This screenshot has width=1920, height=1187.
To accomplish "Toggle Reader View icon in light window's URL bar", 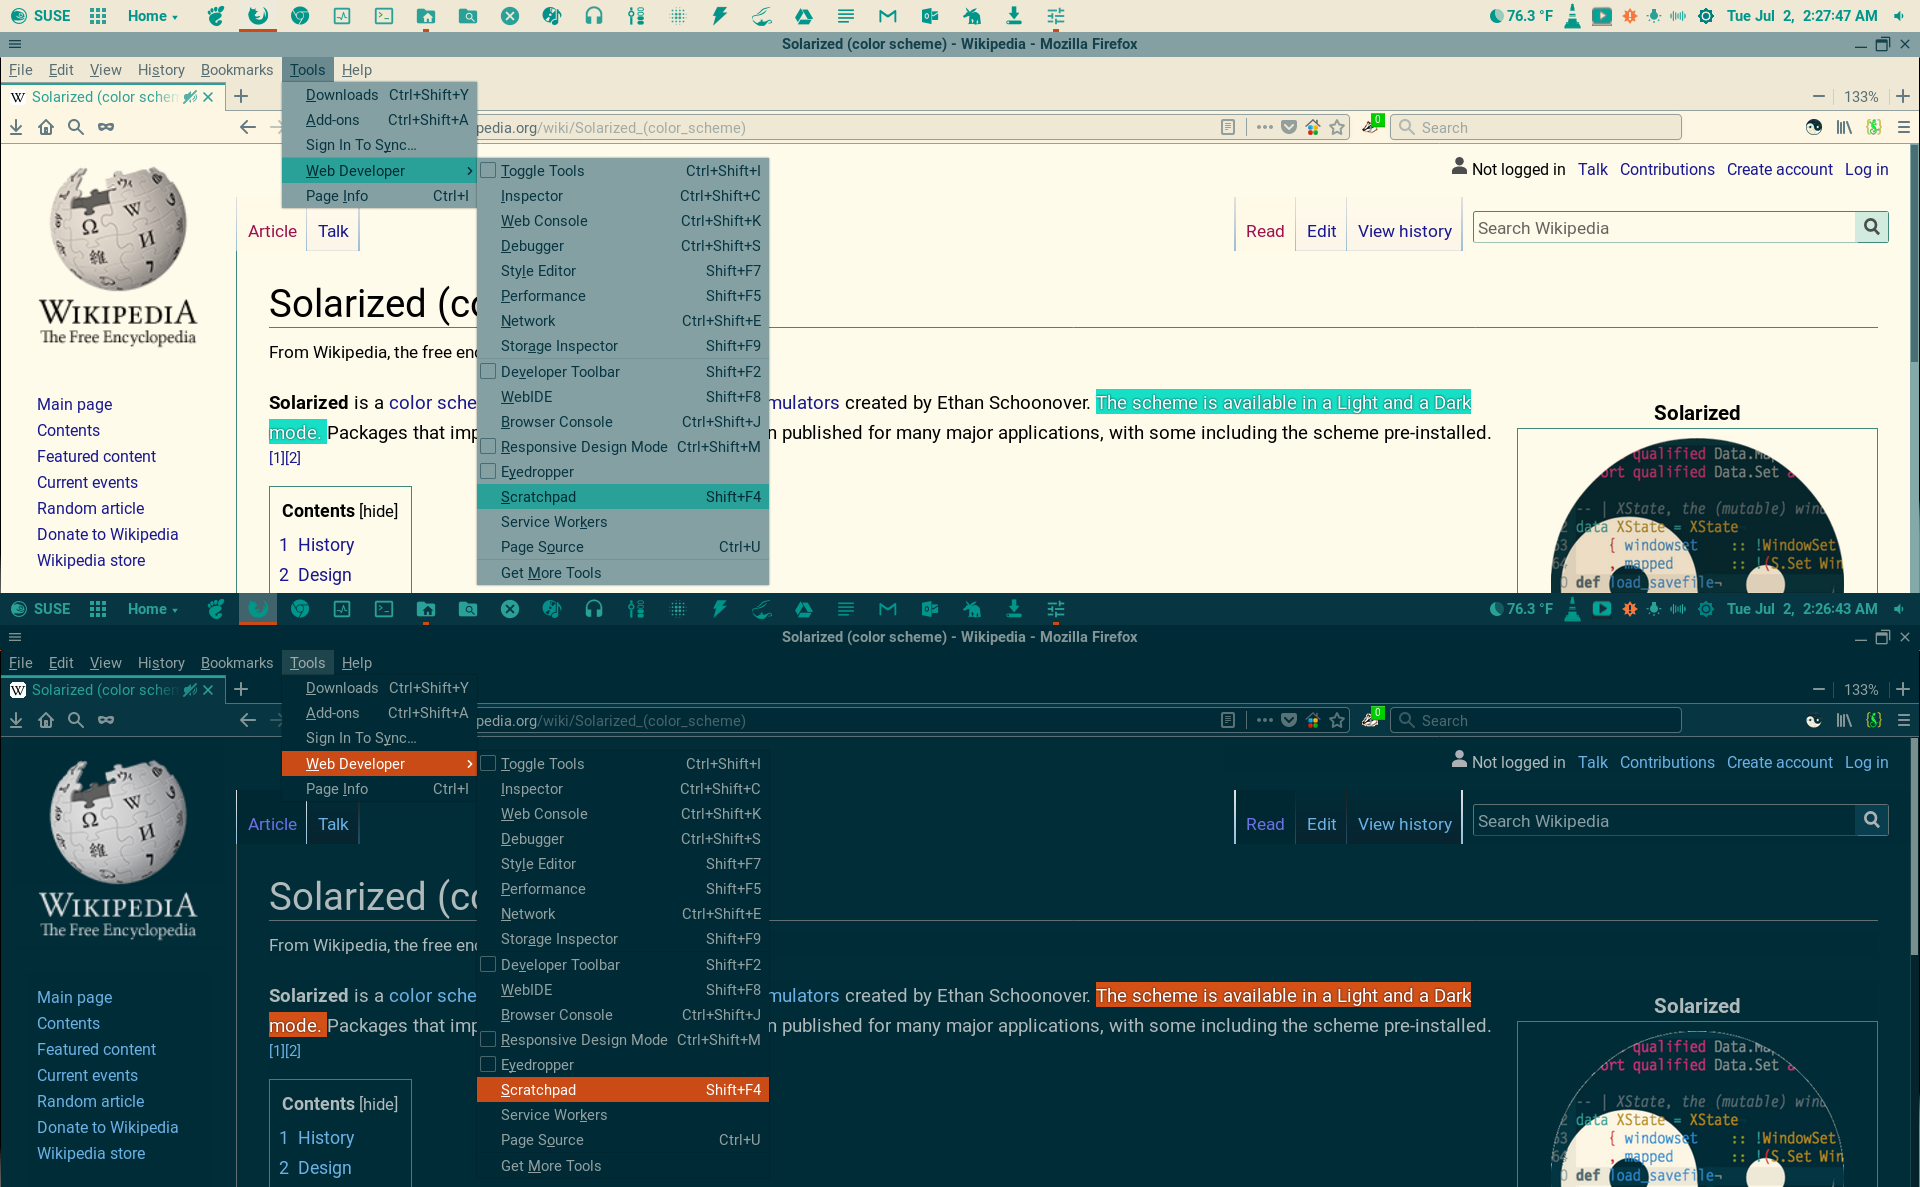I will 1228,127.
